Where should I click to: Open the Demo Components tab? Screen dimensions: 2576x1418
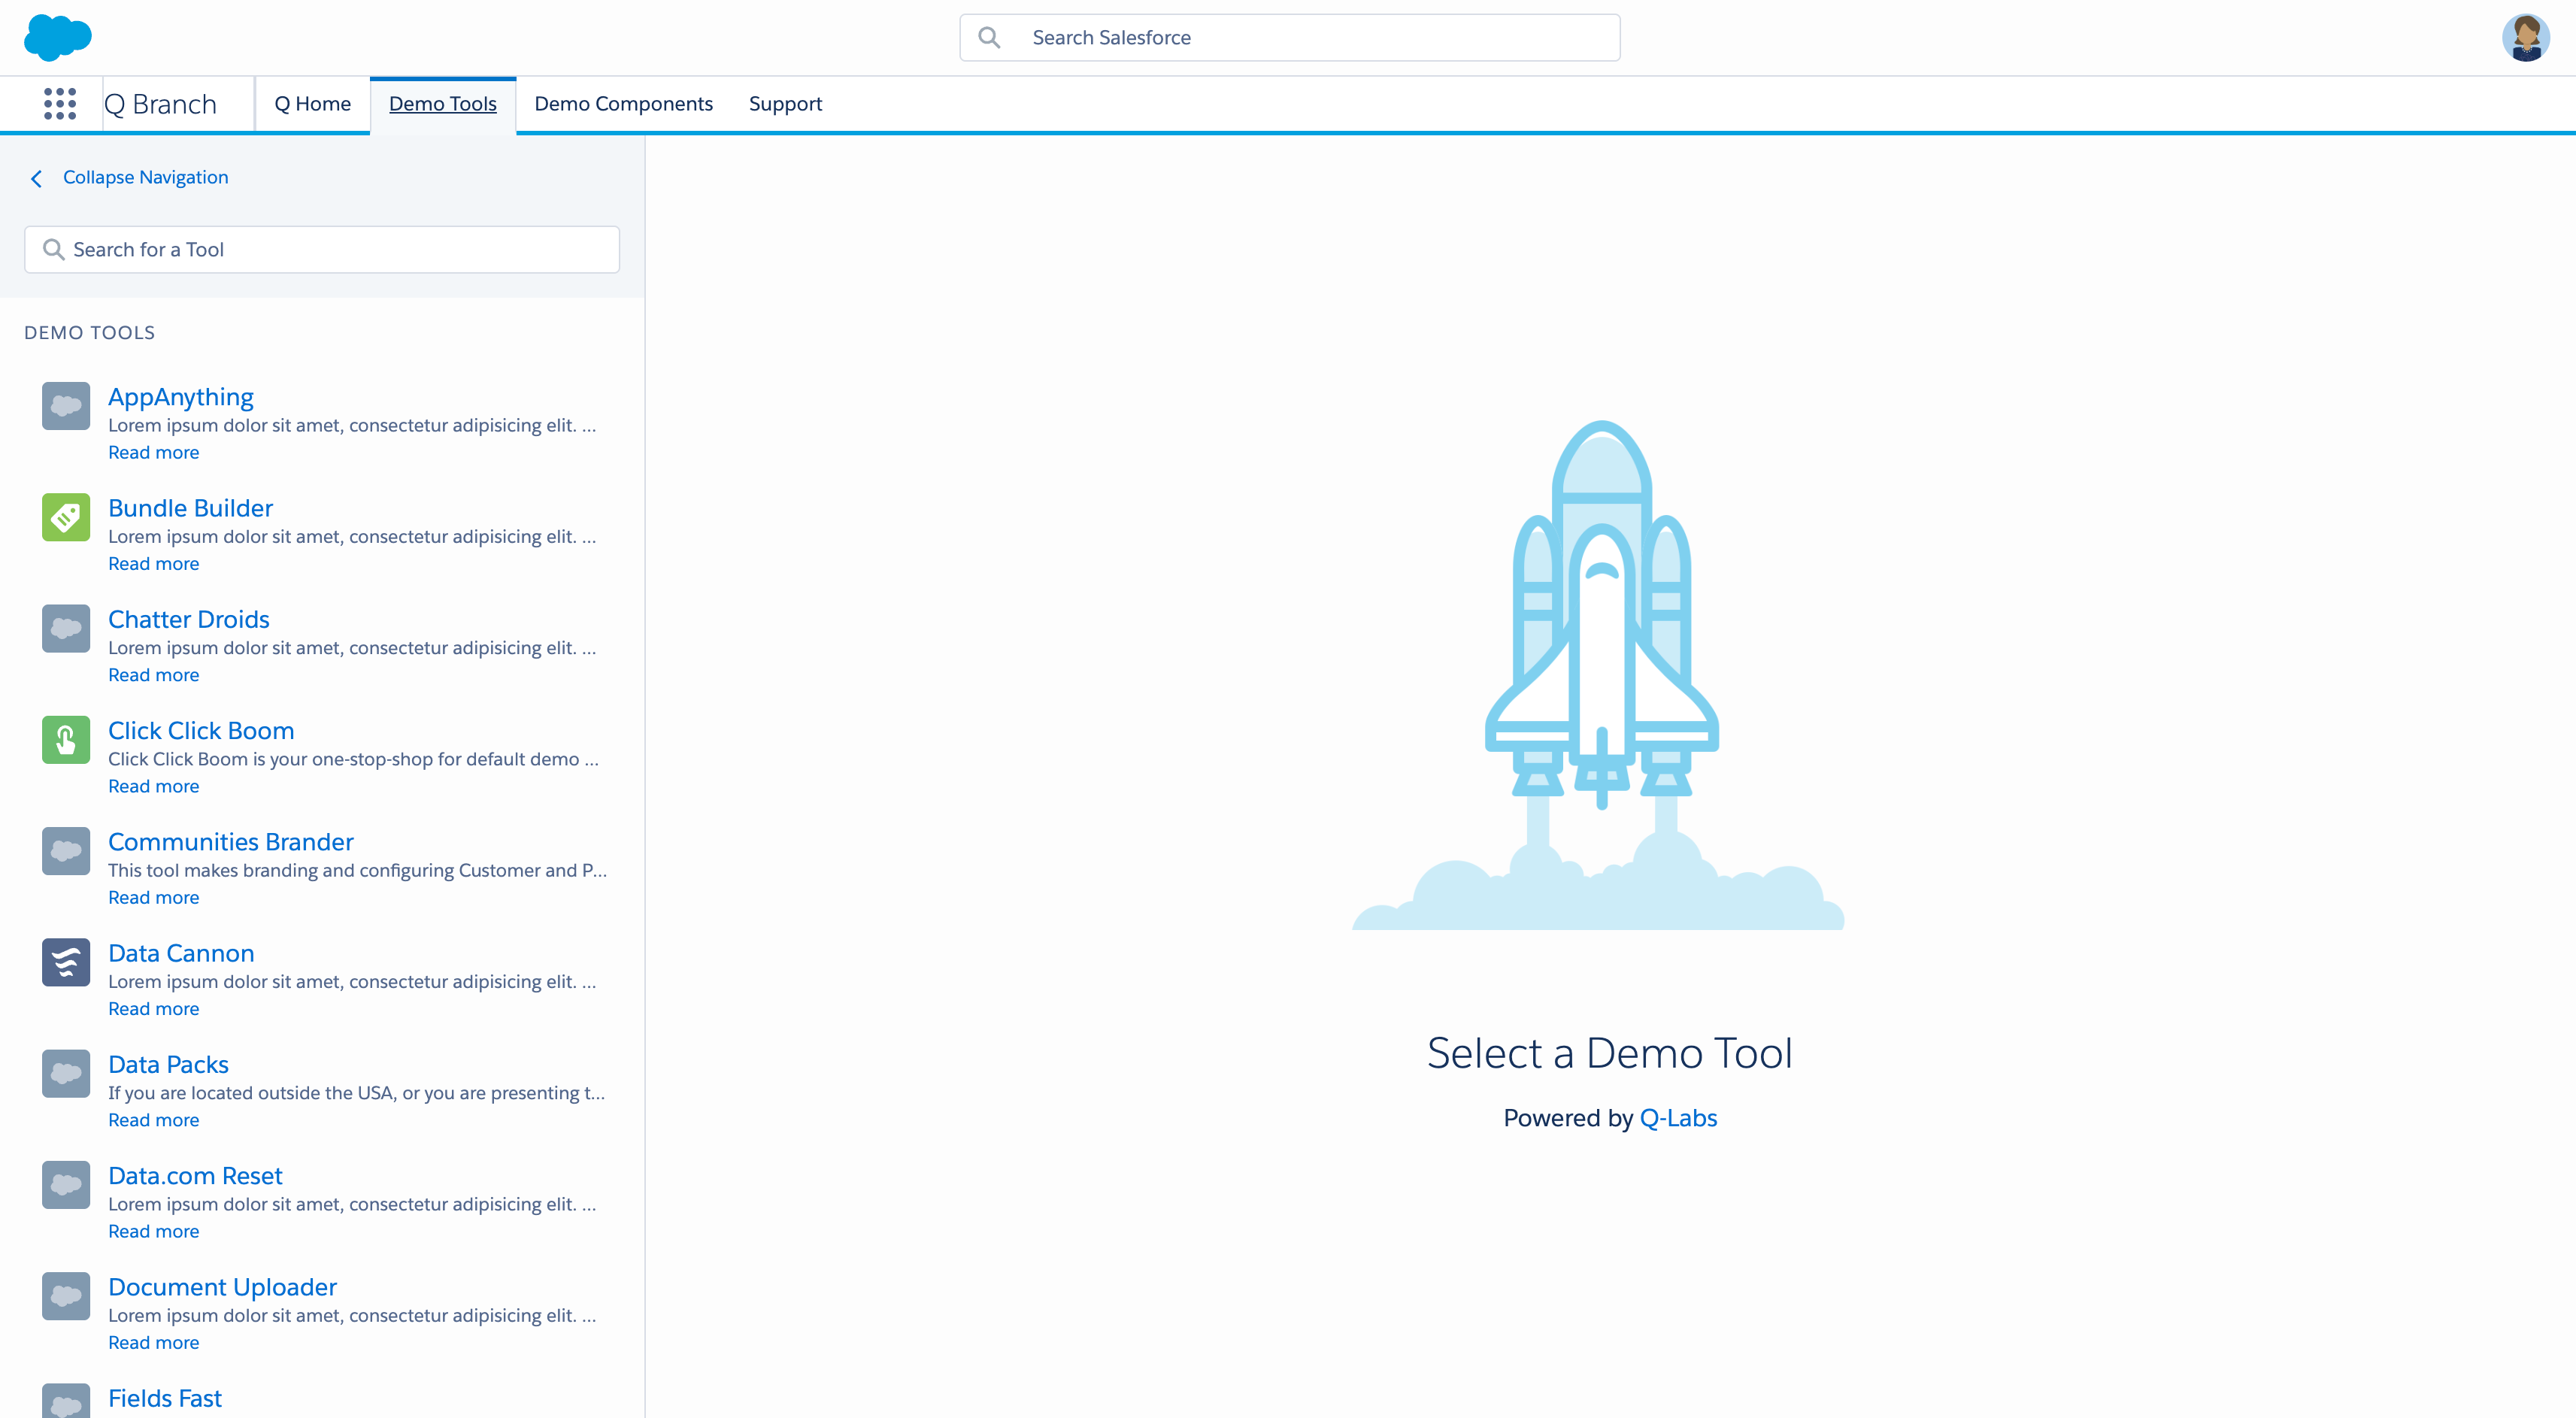(624, 104)
